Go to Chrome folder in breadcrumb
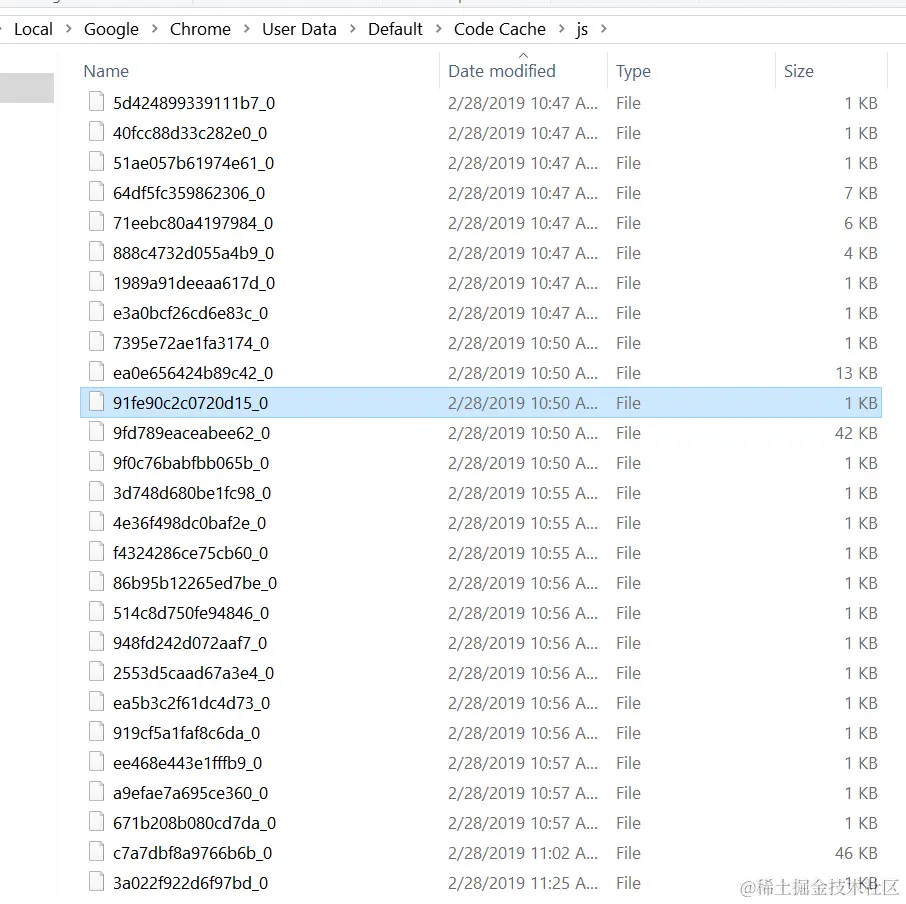This screenshot has height=904, width=906. point(200,29)
